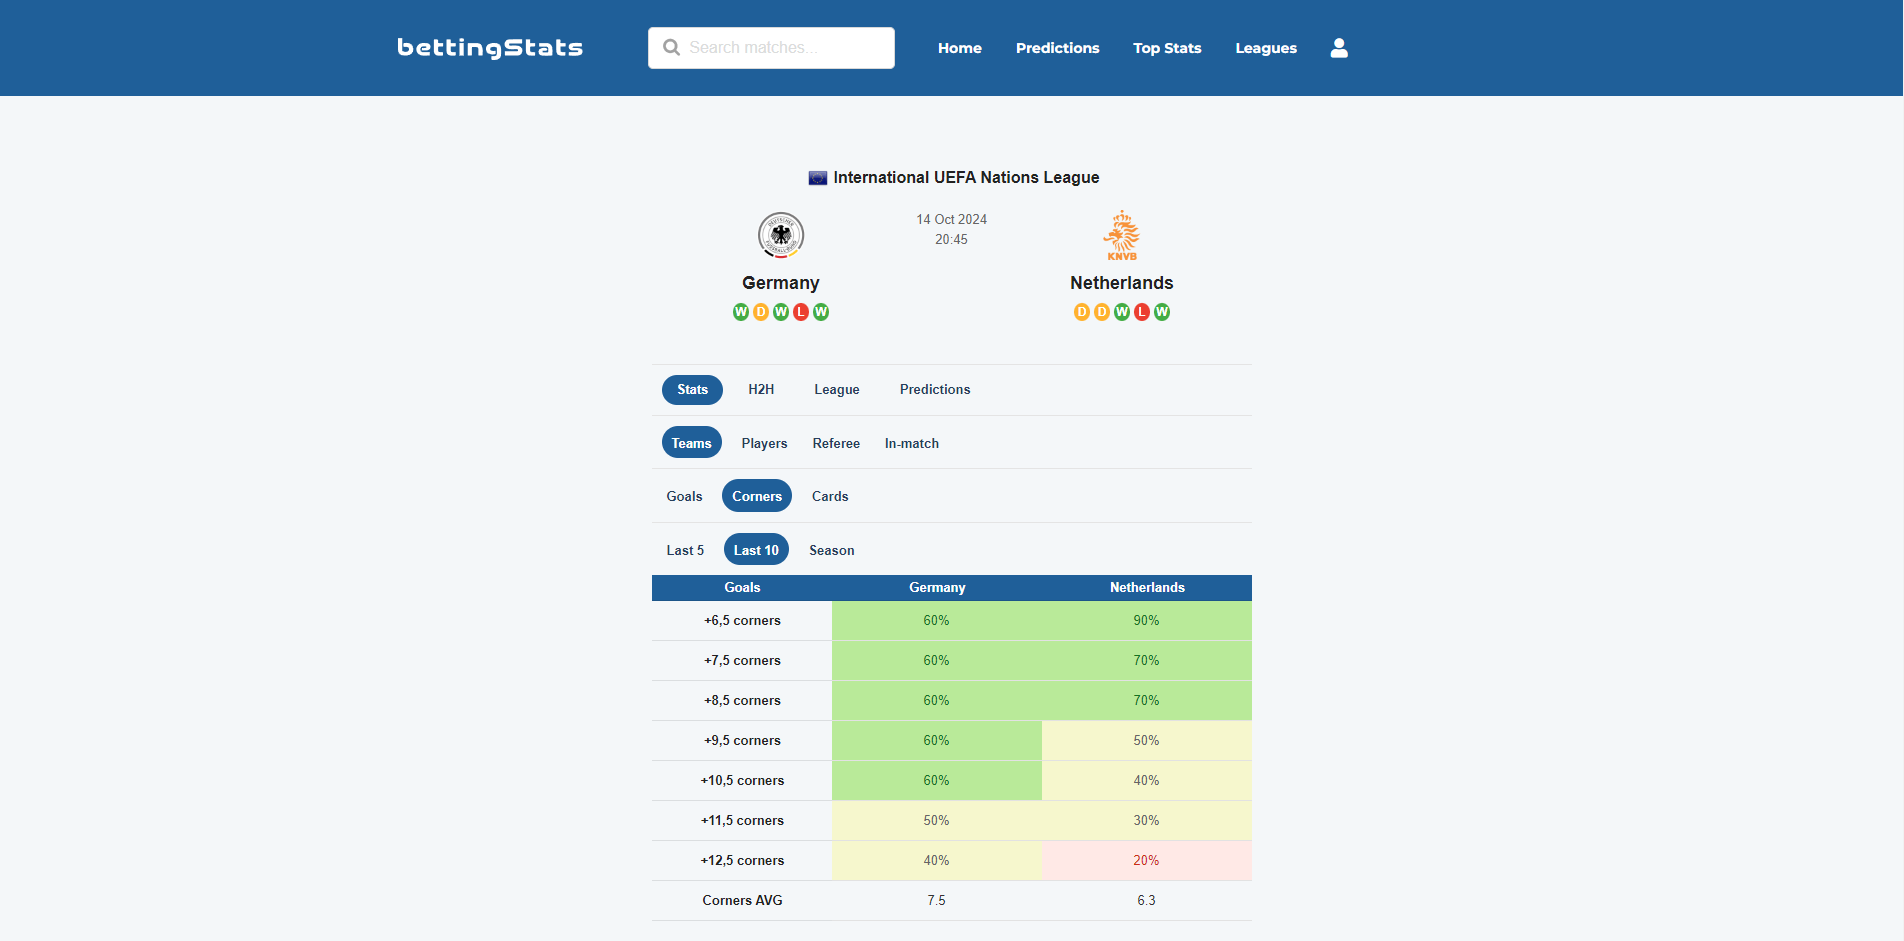Click the +10,5 corners row label
The image size is (1904, 941).
742,781
